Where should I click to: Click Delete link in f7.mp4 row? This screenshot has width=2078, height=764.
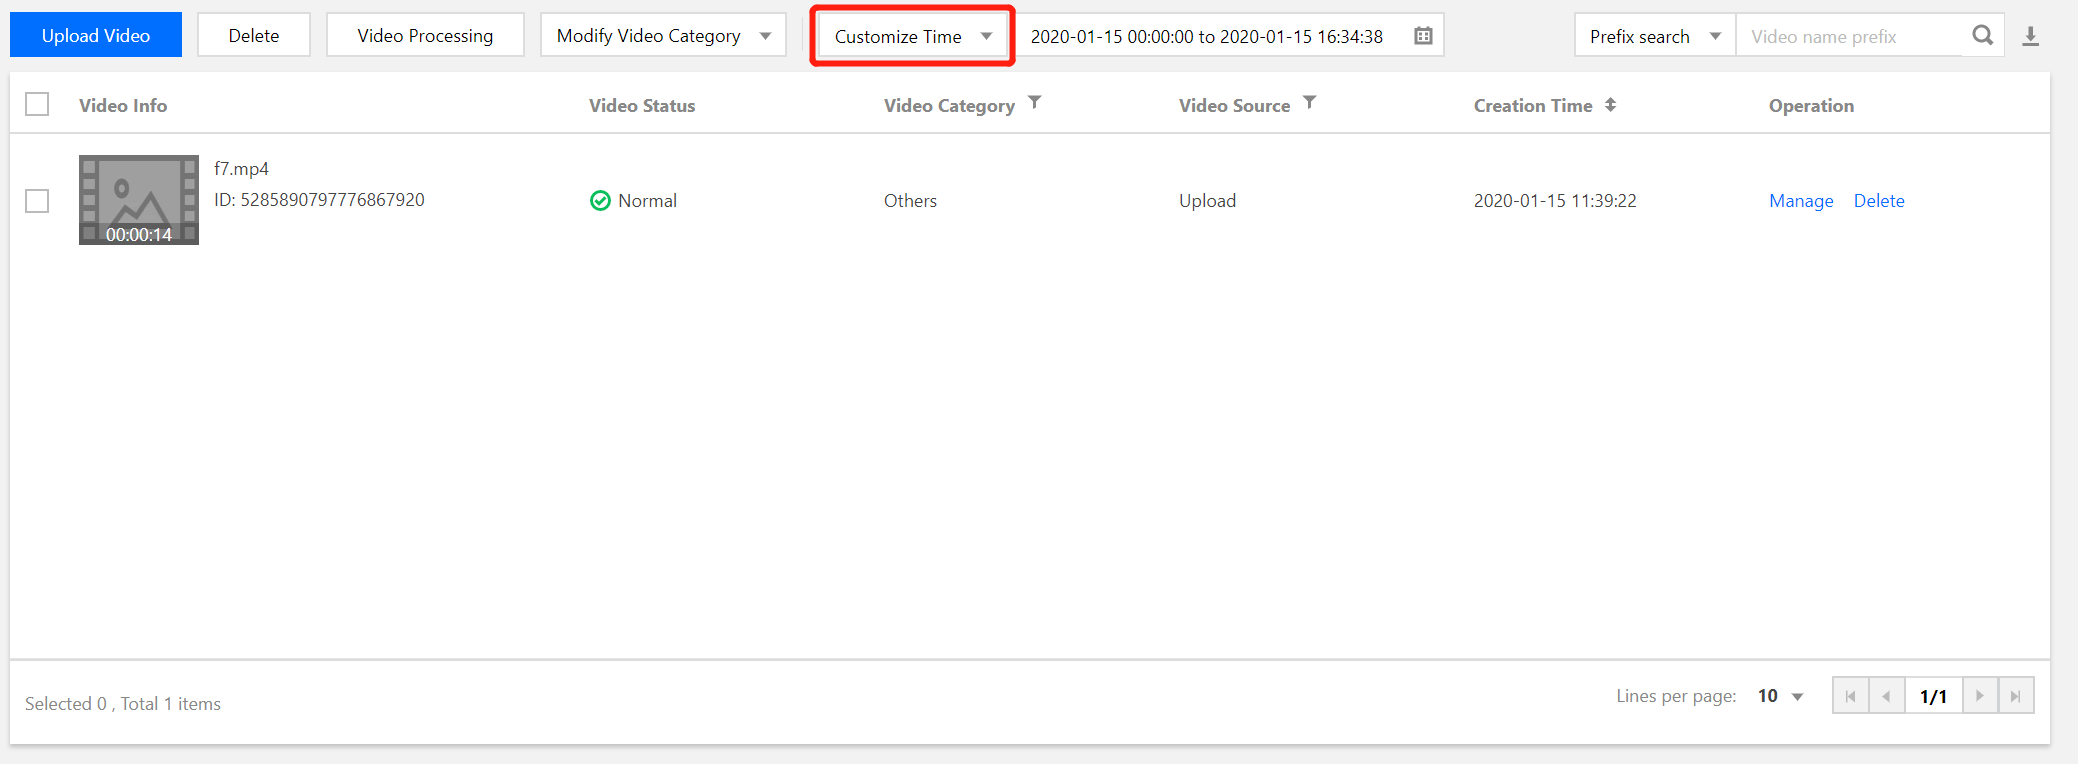click(1879, 200)
